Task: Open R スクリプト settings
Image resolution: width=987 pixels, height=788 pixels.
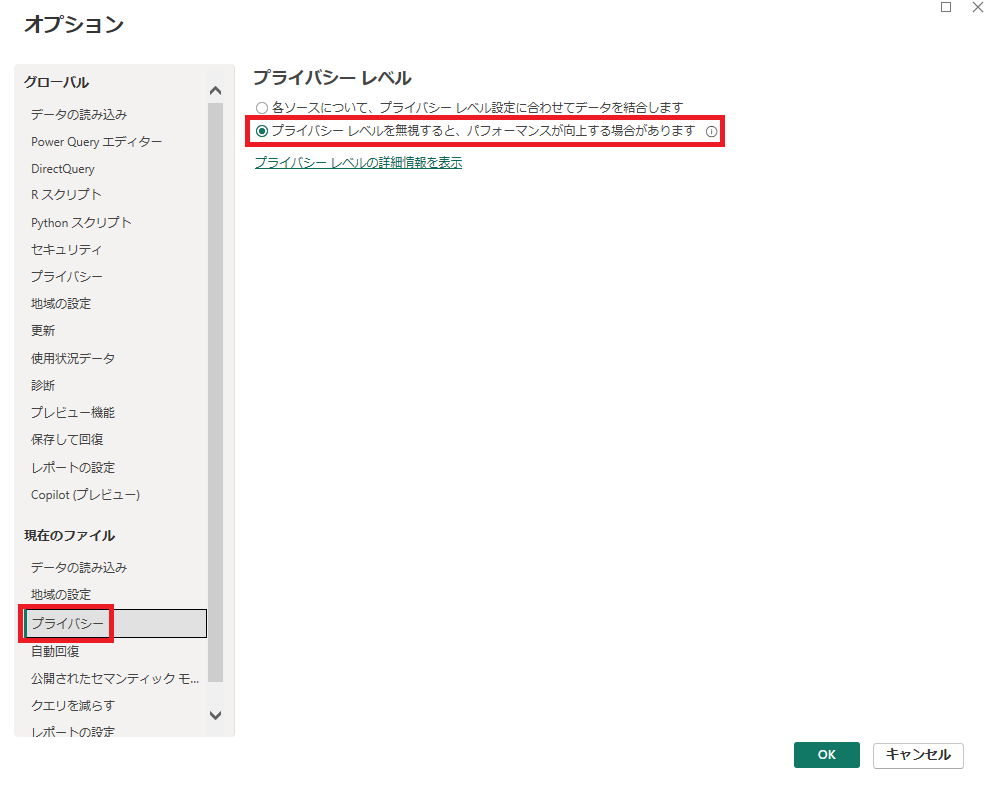Action: pos(66,195)
